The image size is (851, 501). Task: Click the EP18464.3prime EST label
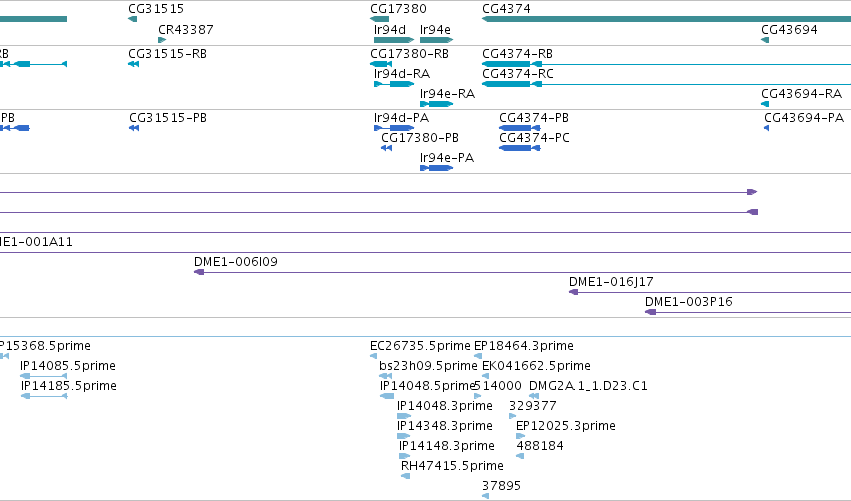[x=524, y=346]
